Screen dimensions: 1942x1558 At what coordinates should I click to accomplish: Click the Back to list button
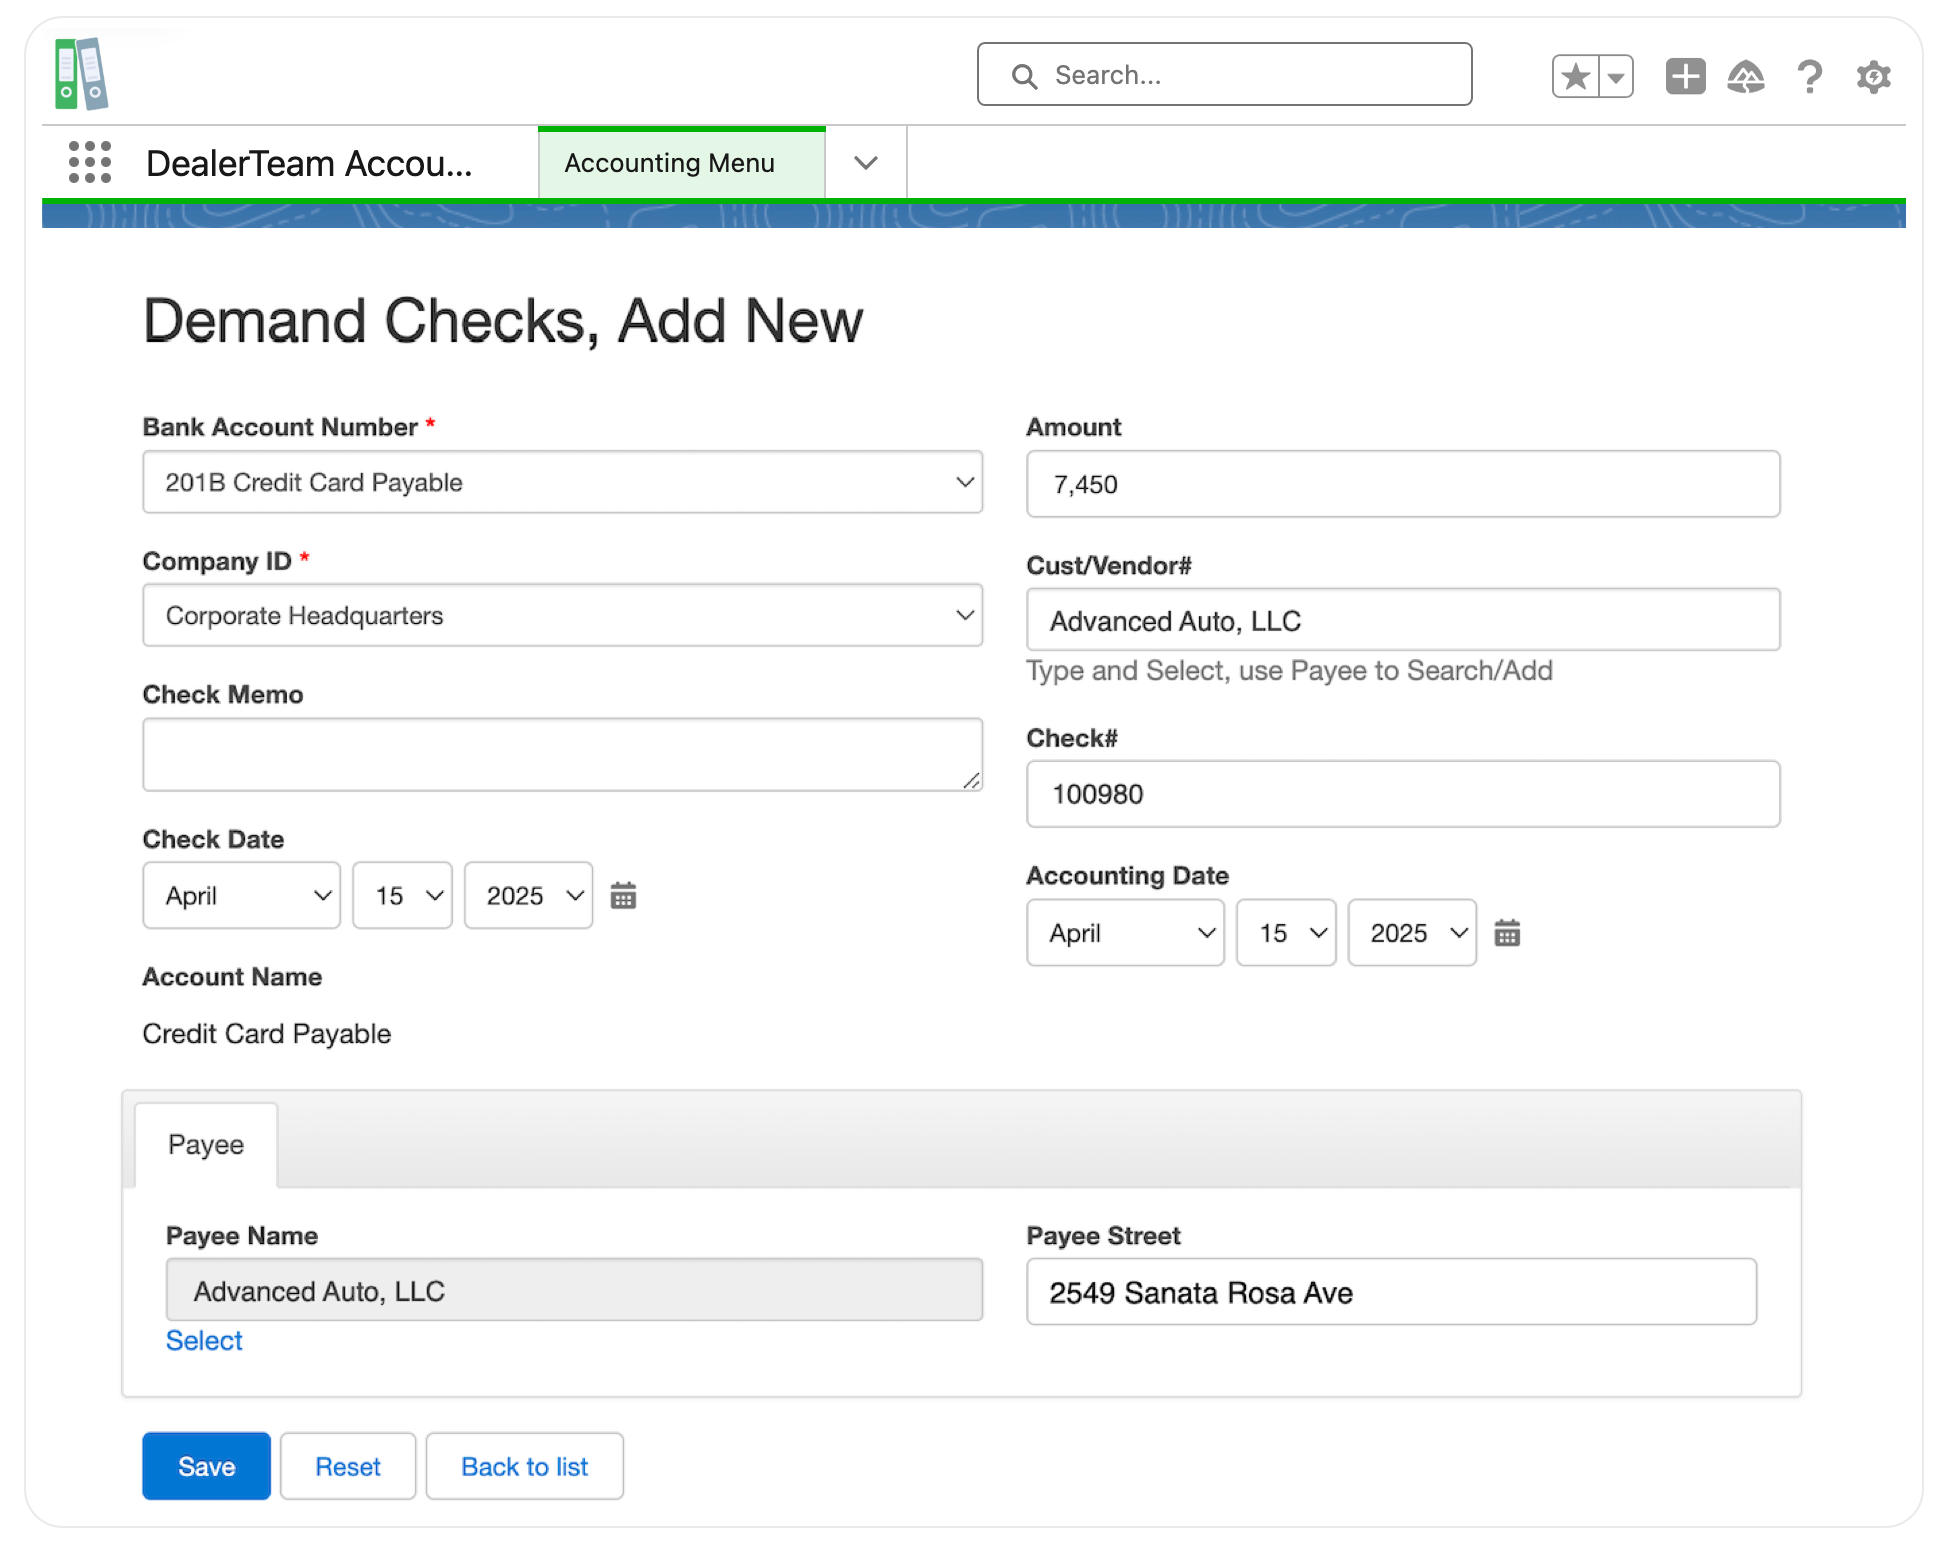tap(524, 1466)
